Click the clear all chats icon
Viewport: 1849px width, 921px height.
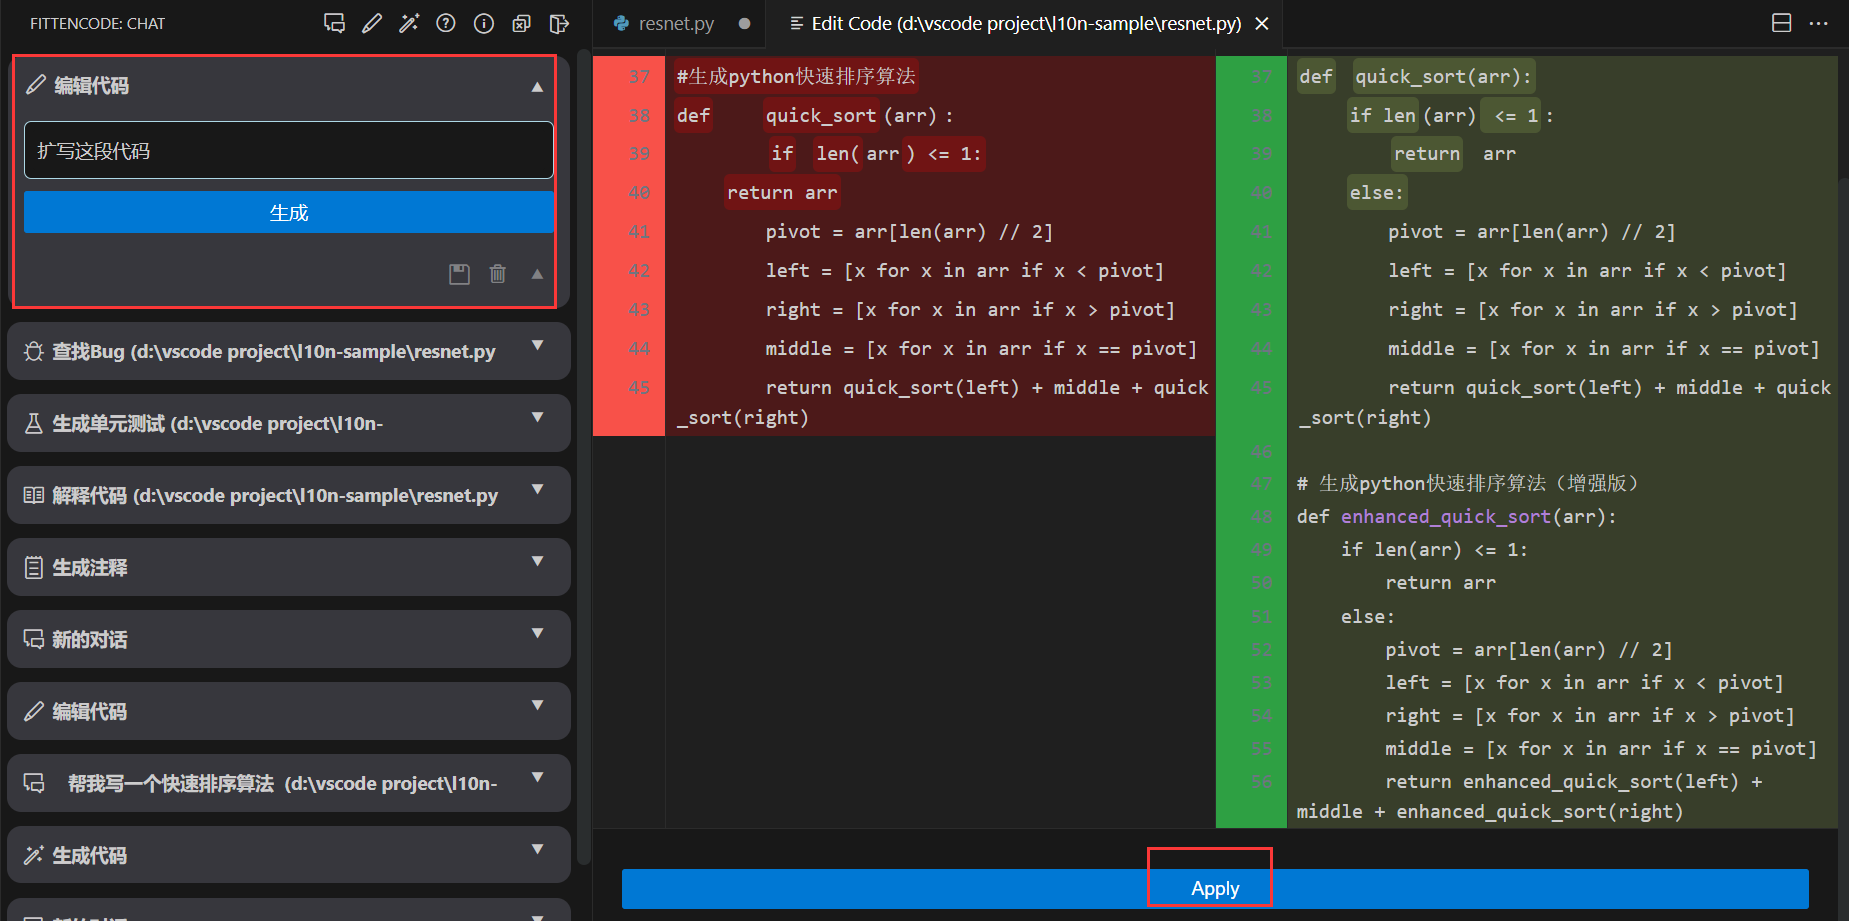[x=521, y=23]
